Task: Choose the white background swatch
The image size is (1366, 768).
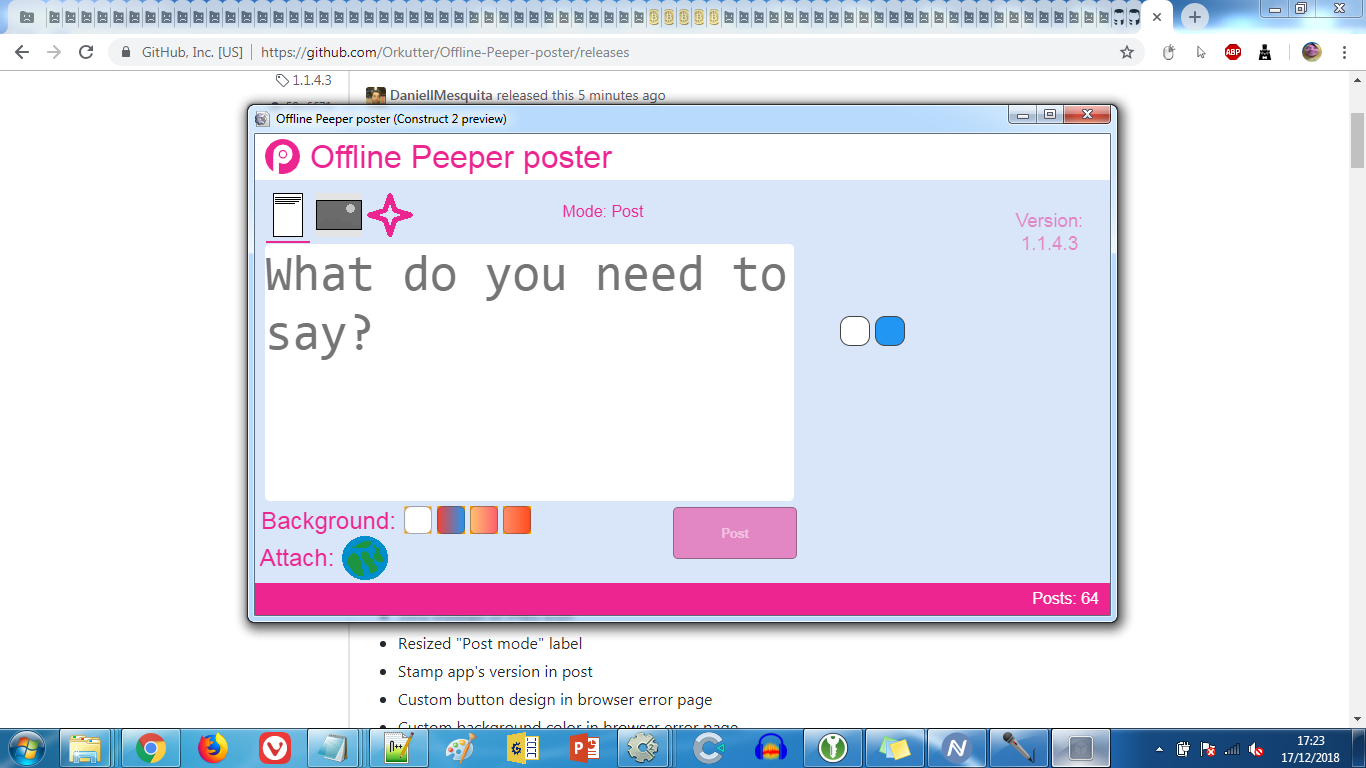Action: pos(418,520)
